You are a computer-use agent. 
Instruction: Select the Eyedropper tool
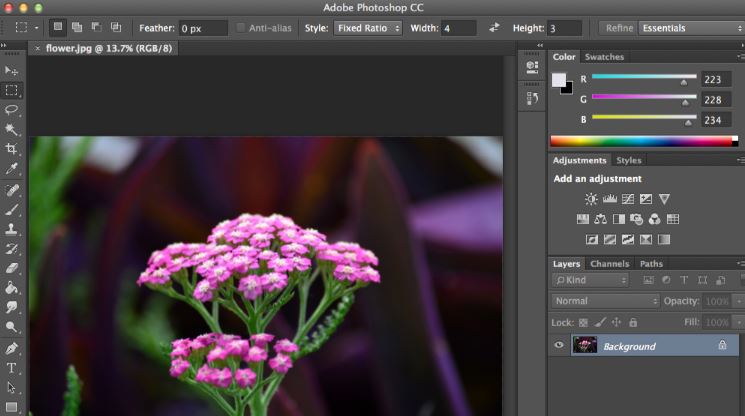(11, 169)
